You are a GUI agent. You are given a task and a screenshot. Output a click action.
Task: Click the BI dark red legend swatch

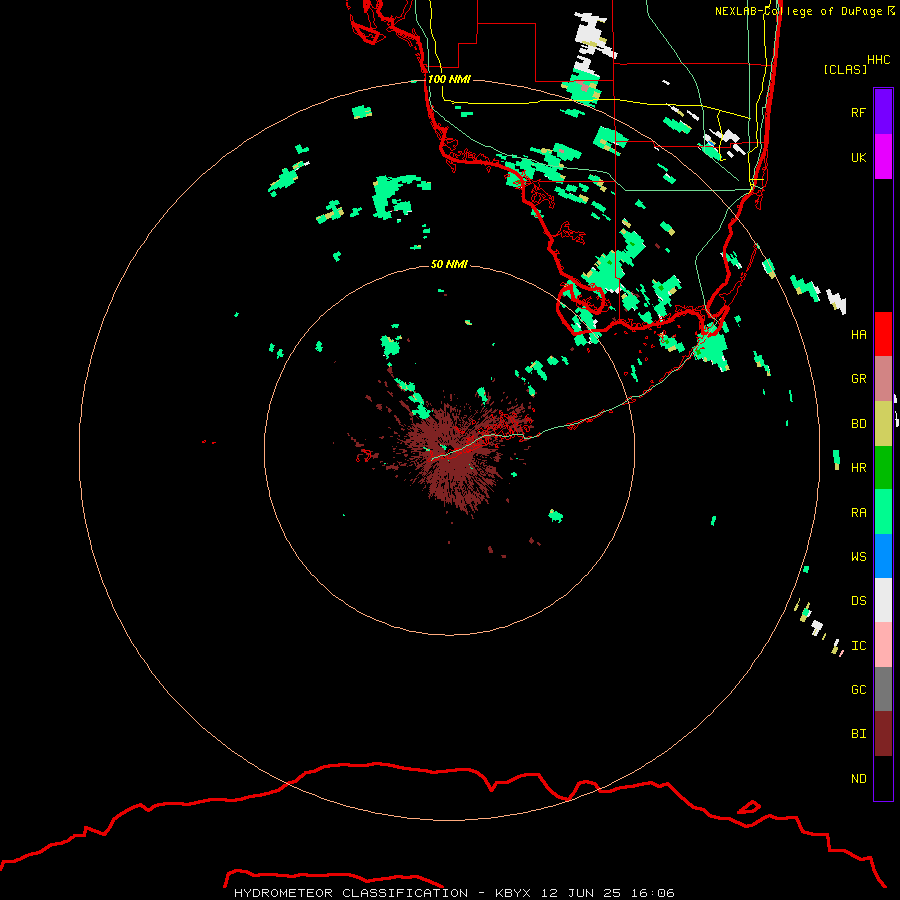(x=883, y=734)
